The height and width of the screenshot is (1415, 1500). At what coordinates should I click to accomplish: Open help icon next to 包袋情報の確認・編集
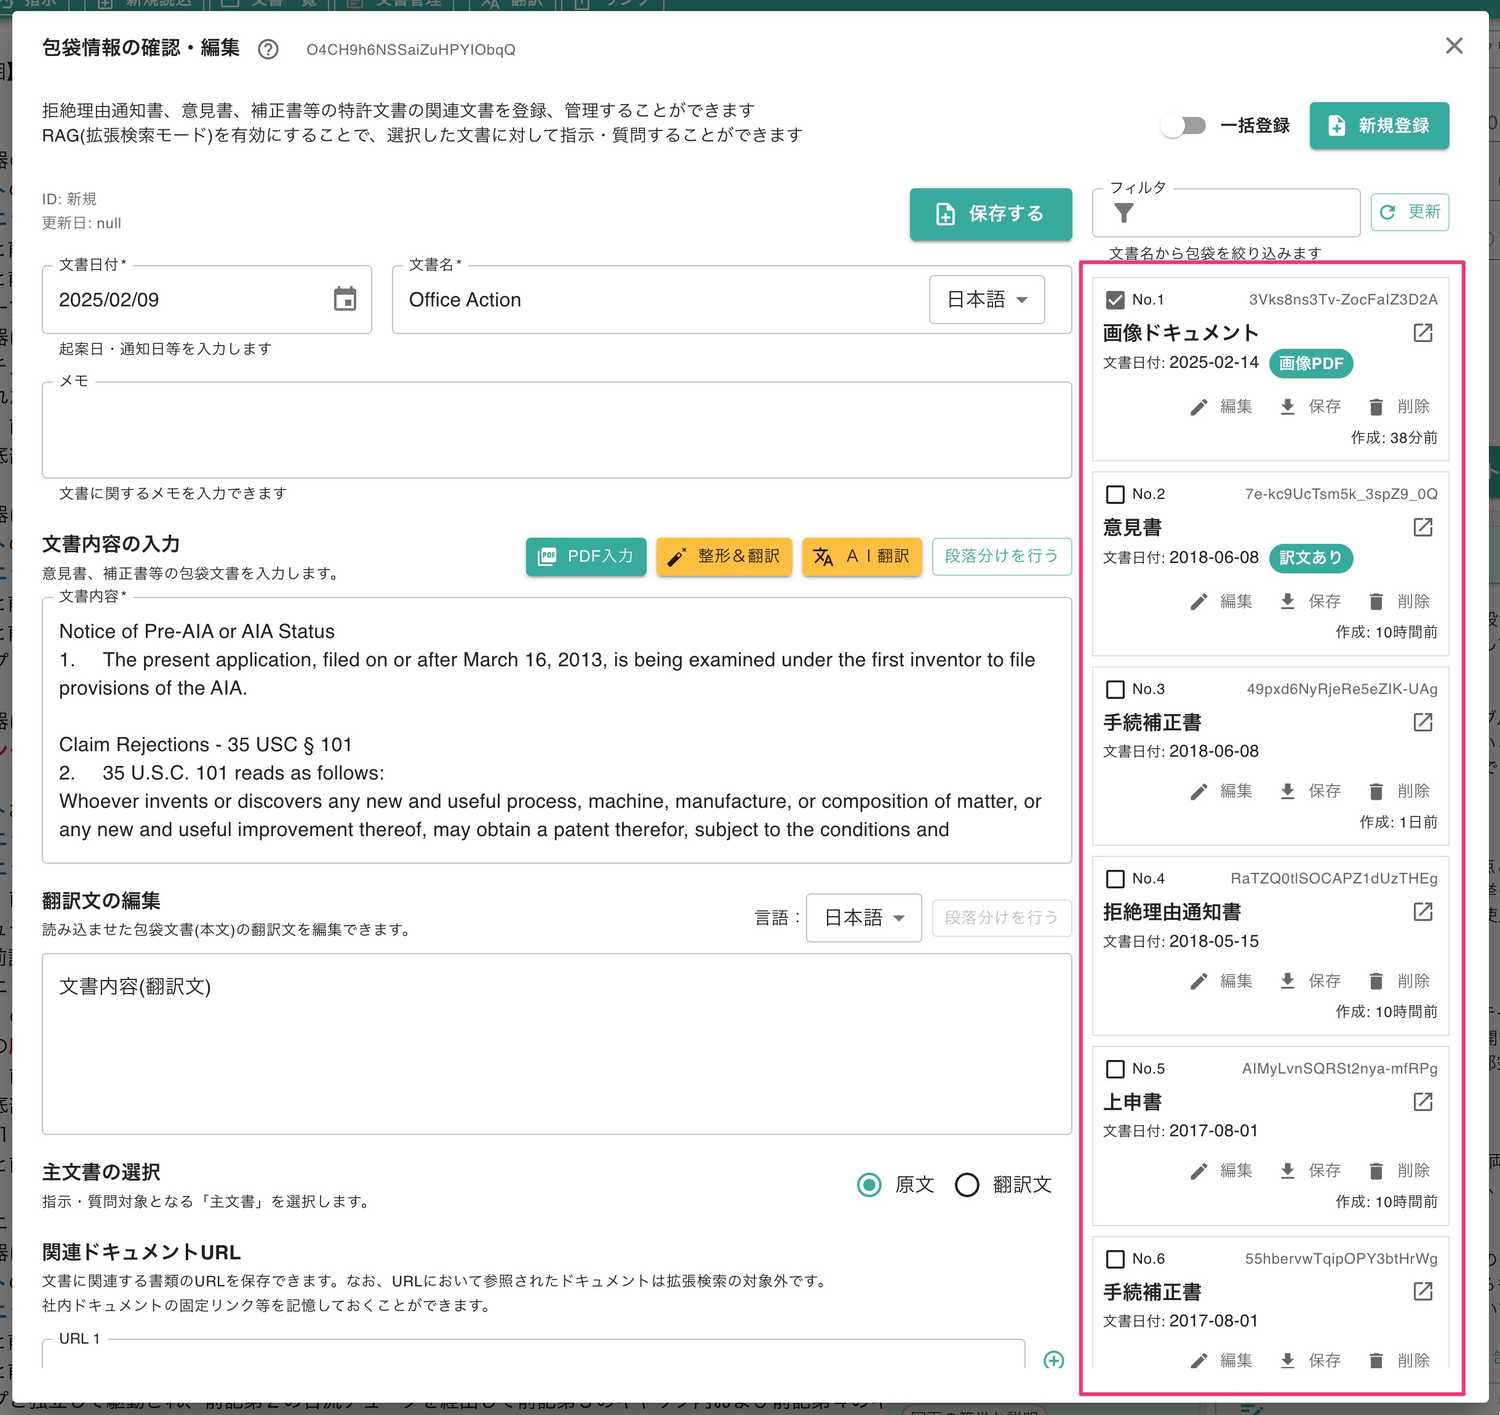268,49
